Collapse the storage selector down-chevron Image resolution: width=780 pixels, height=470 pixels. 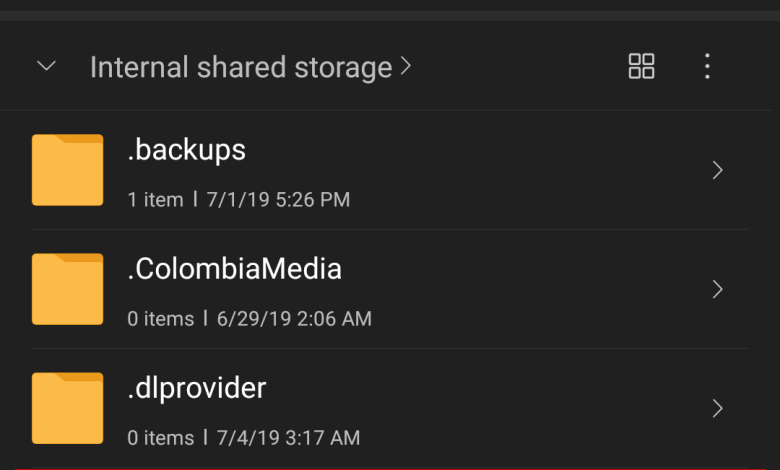point(46,67)
